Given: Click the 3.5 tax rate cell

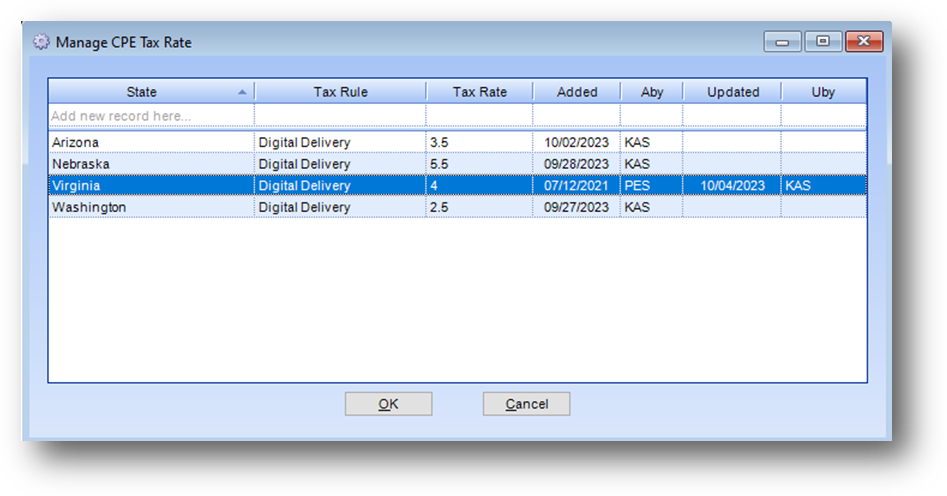Looking at the screenshot, I should tap(480, 143).
